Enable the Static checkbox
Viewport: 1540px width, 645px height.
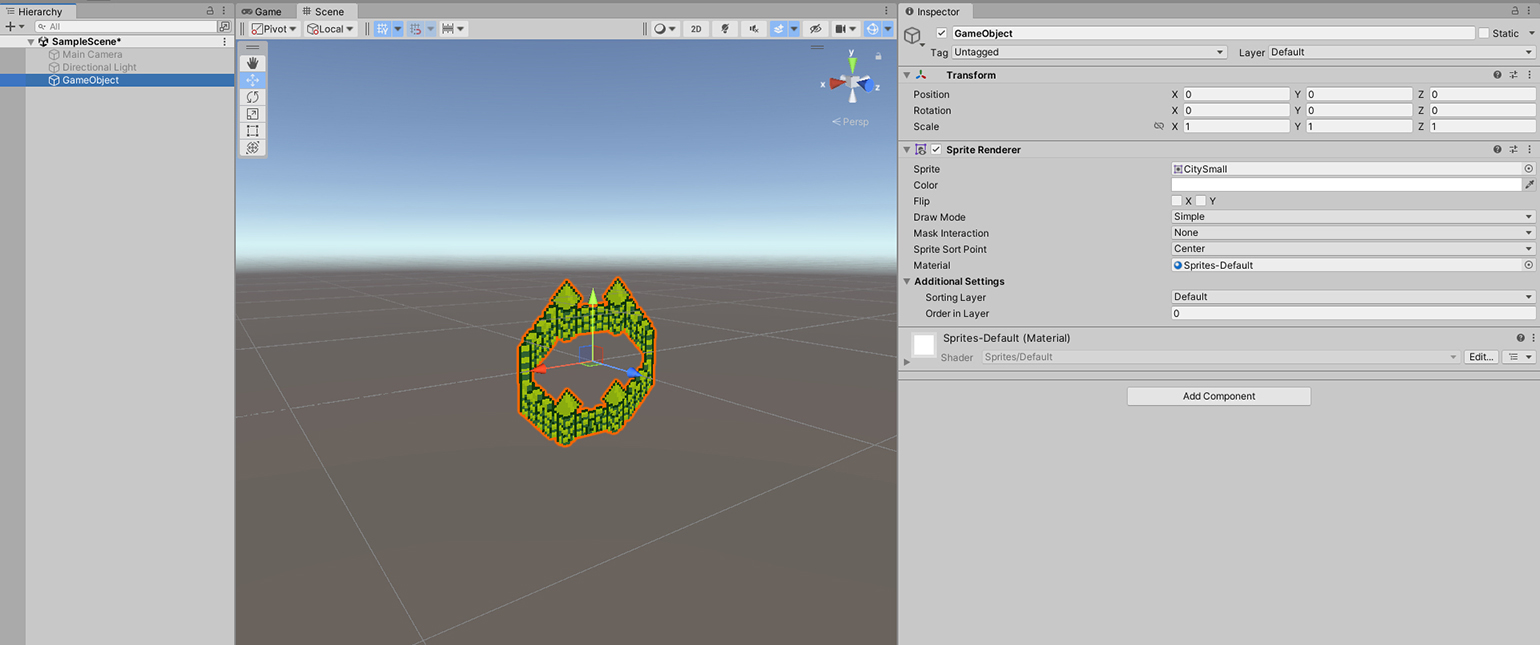[x=1483, y=33]
